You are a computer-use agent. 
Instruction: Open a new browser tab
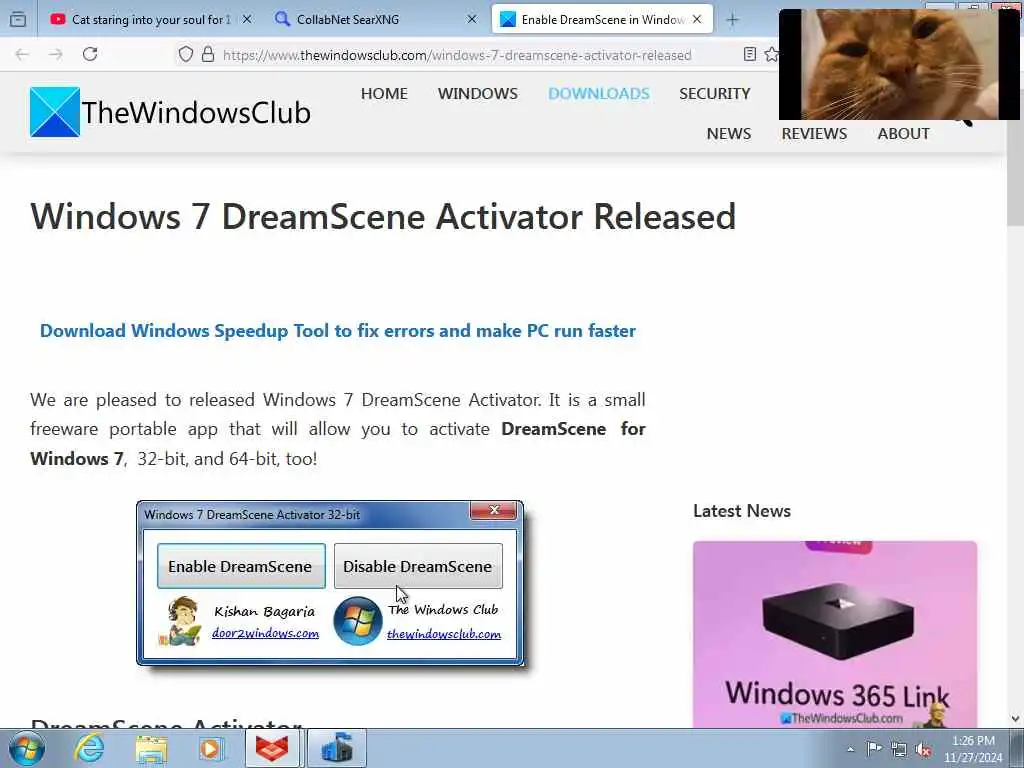[732, 20]
